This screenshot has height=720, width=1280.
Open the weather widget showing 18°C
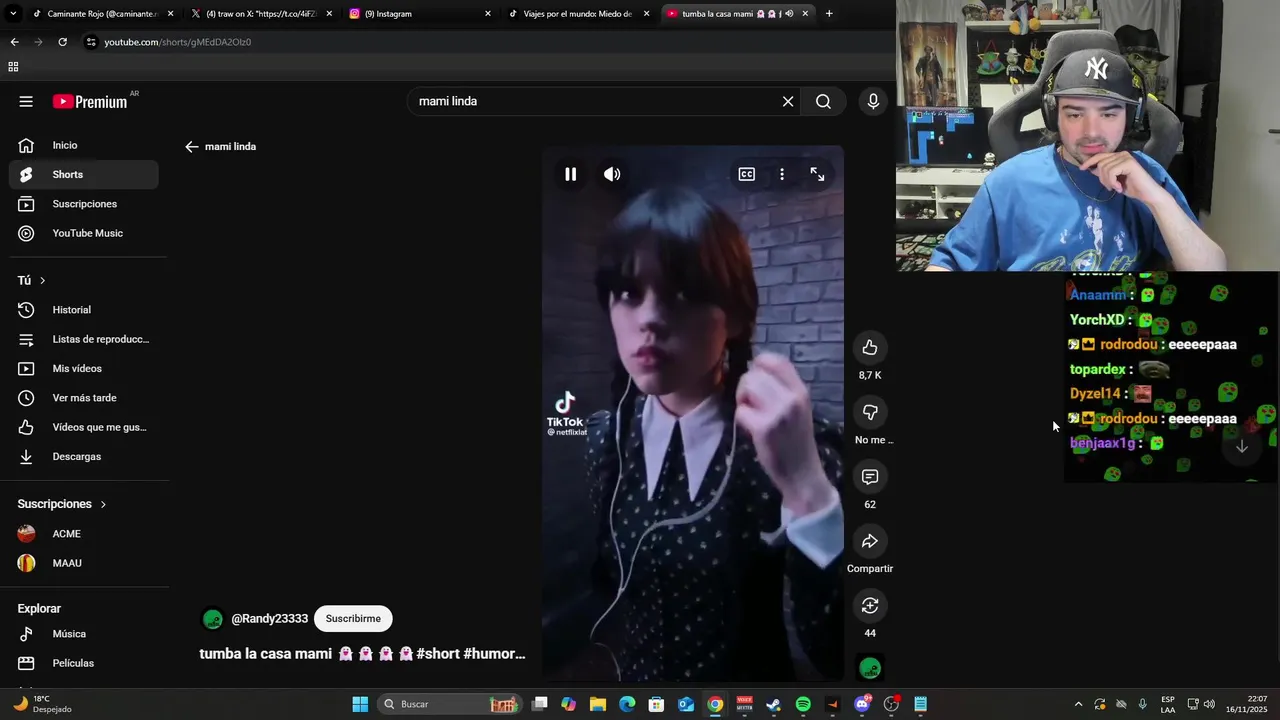(x=42, y=704)
